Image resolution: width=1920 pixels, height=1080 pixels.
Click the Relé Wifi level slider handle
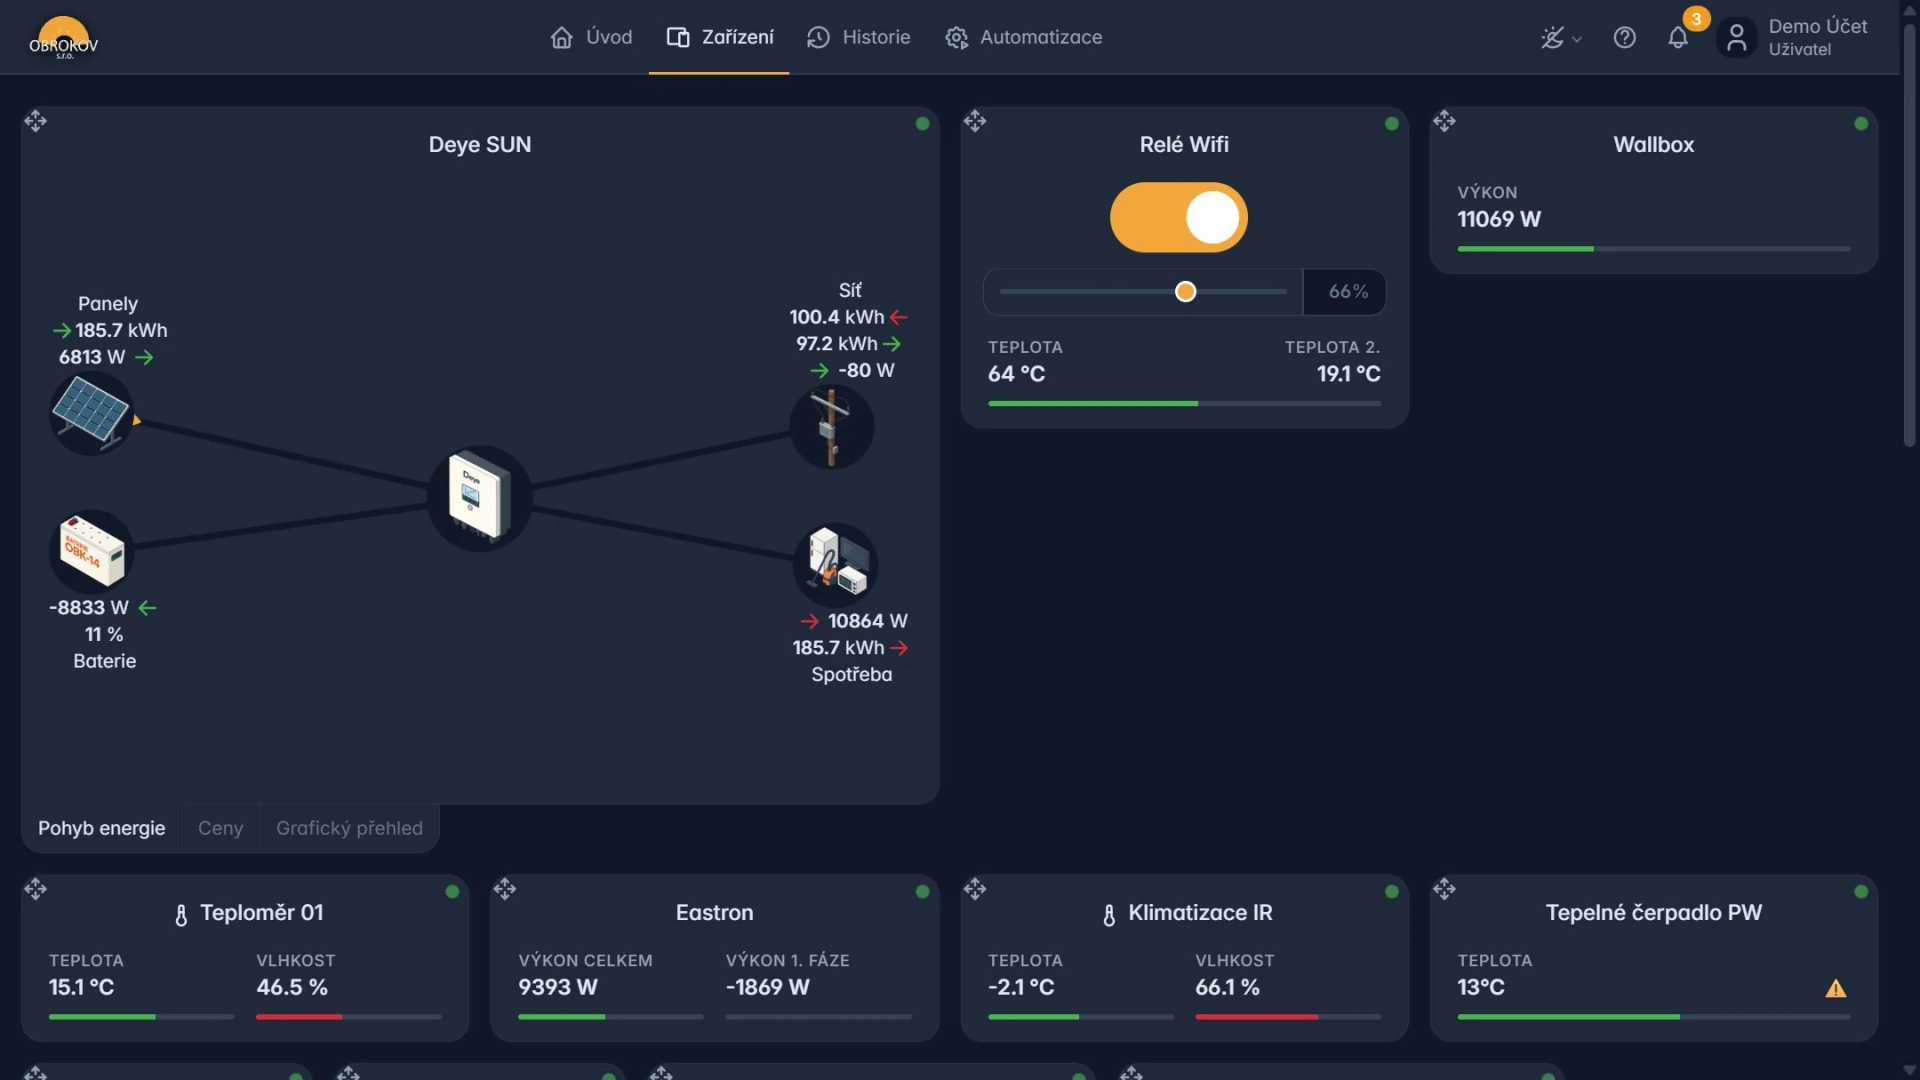tap(1185, 292)
